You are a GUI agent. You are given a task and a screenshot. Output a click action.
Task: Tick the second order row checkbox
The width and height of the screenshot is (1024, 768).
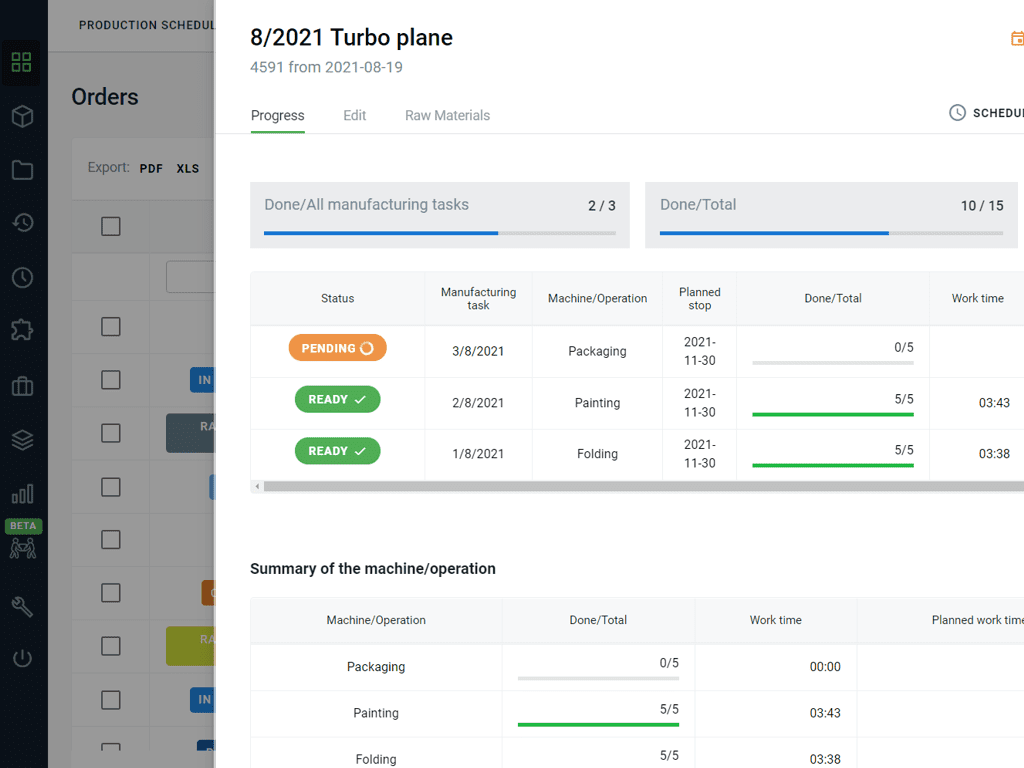tap(111, 380)
